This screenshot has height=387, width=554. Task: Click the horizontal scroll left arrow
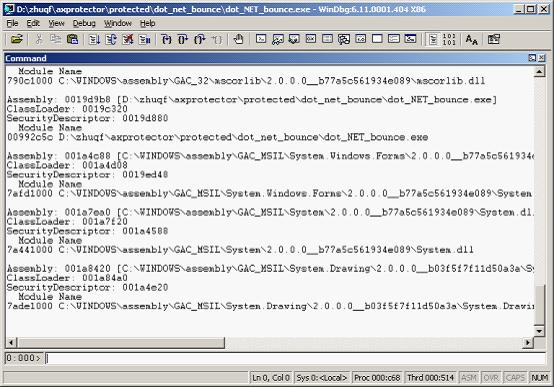(x=11, y=342)
